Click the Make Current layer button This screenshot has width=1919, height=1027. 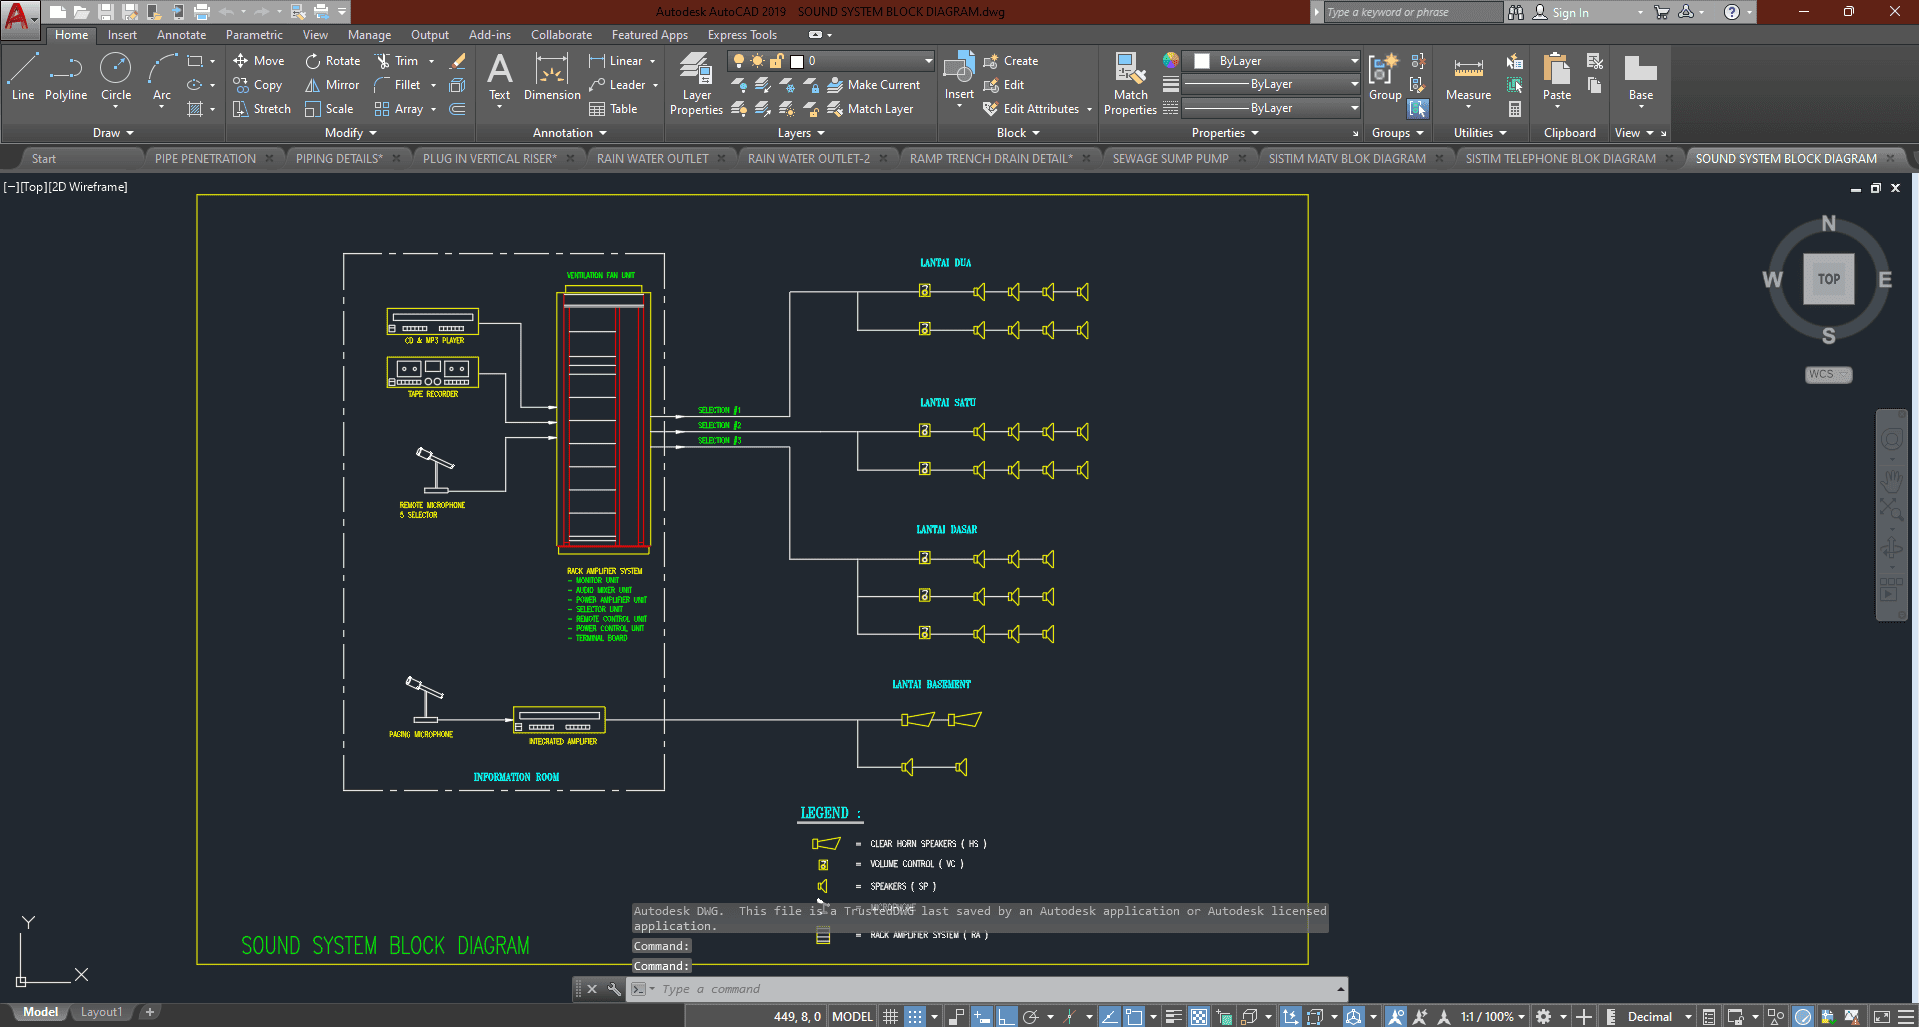pyautogui.click(x=874, y=85)
